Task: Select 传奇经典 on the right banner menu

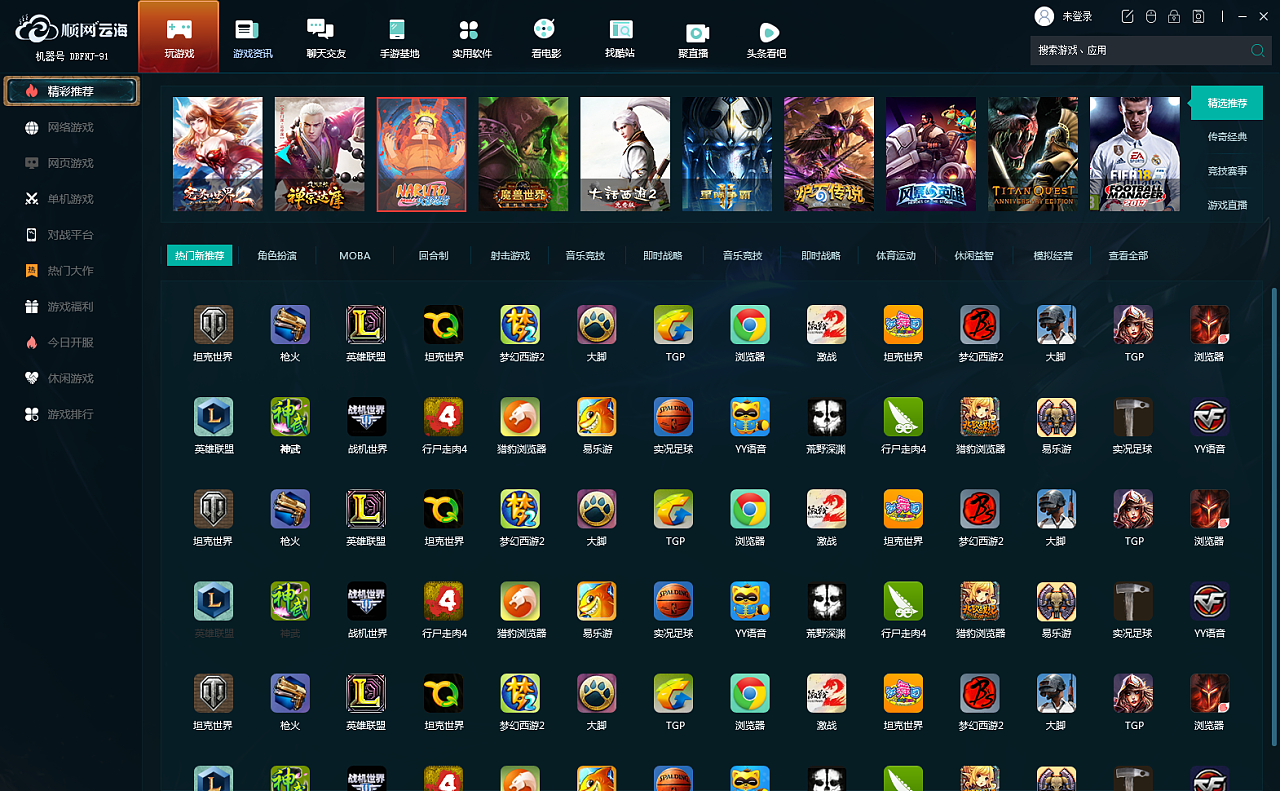Action: pos(1227,137)
